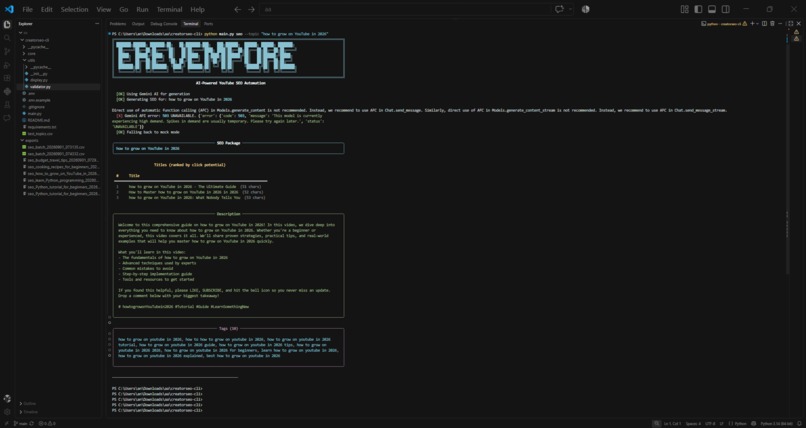
Task: Close the terminal panel
Action: pyautogui.click(x=798, y=23)
